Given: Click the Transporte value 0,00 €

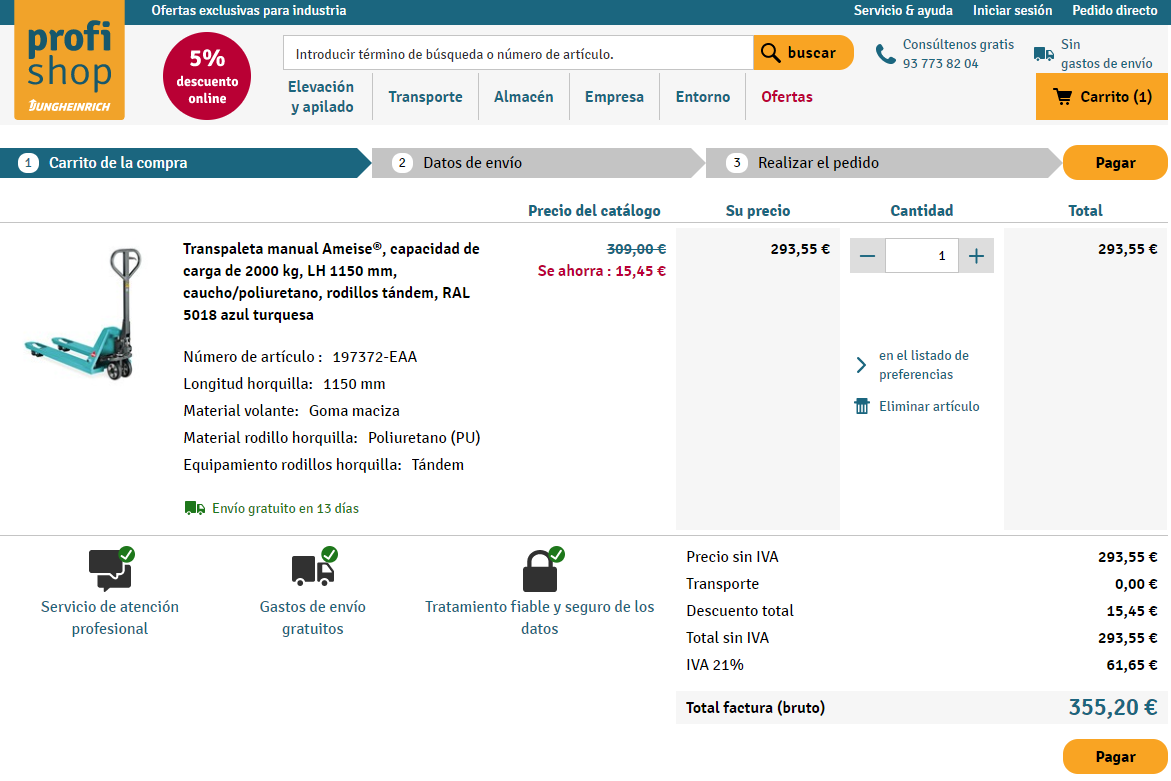Looking at the screenshot, I should (1136, 584).
